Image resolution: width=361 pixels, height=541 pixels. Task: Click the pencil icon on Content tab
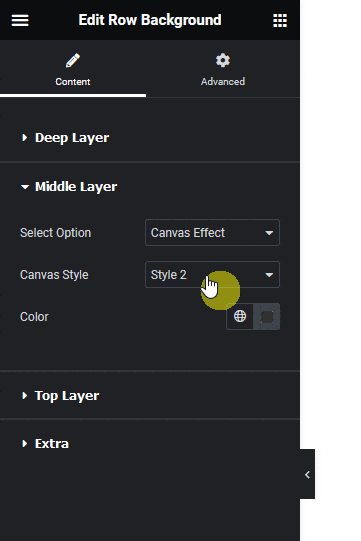tap(73, 61)
